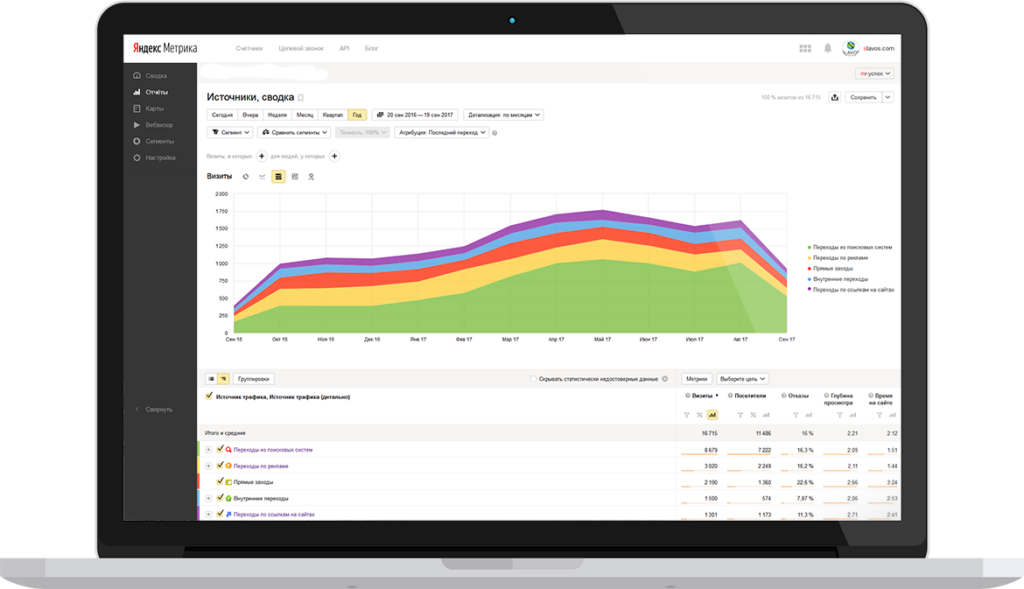Click the Группировки button
This screenshot has height=589, width=1024.
pos(254,379)
